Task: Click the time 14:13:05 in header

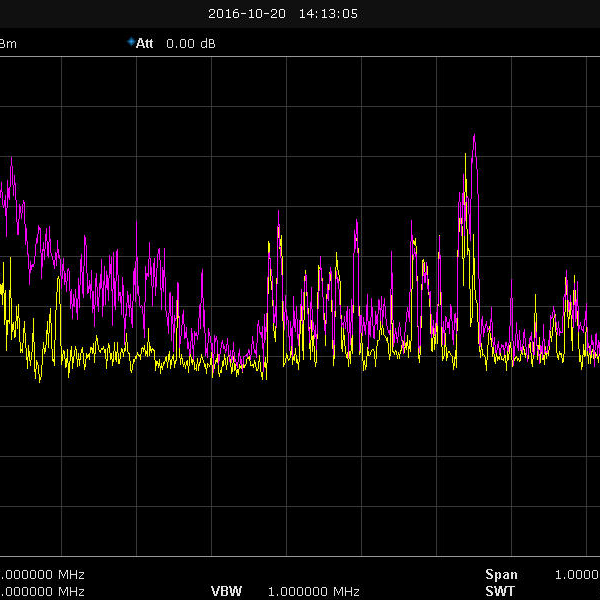Action: (328, 14)
